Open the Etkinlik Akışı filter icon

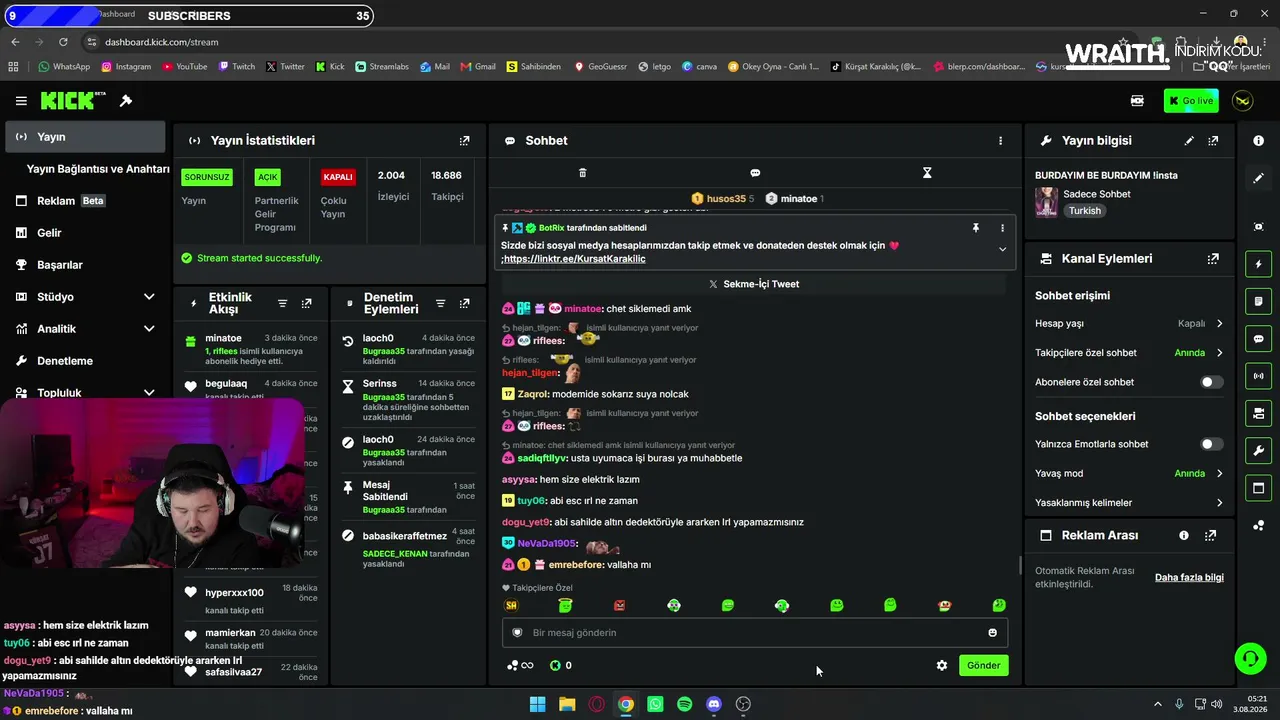click(282, 304)
